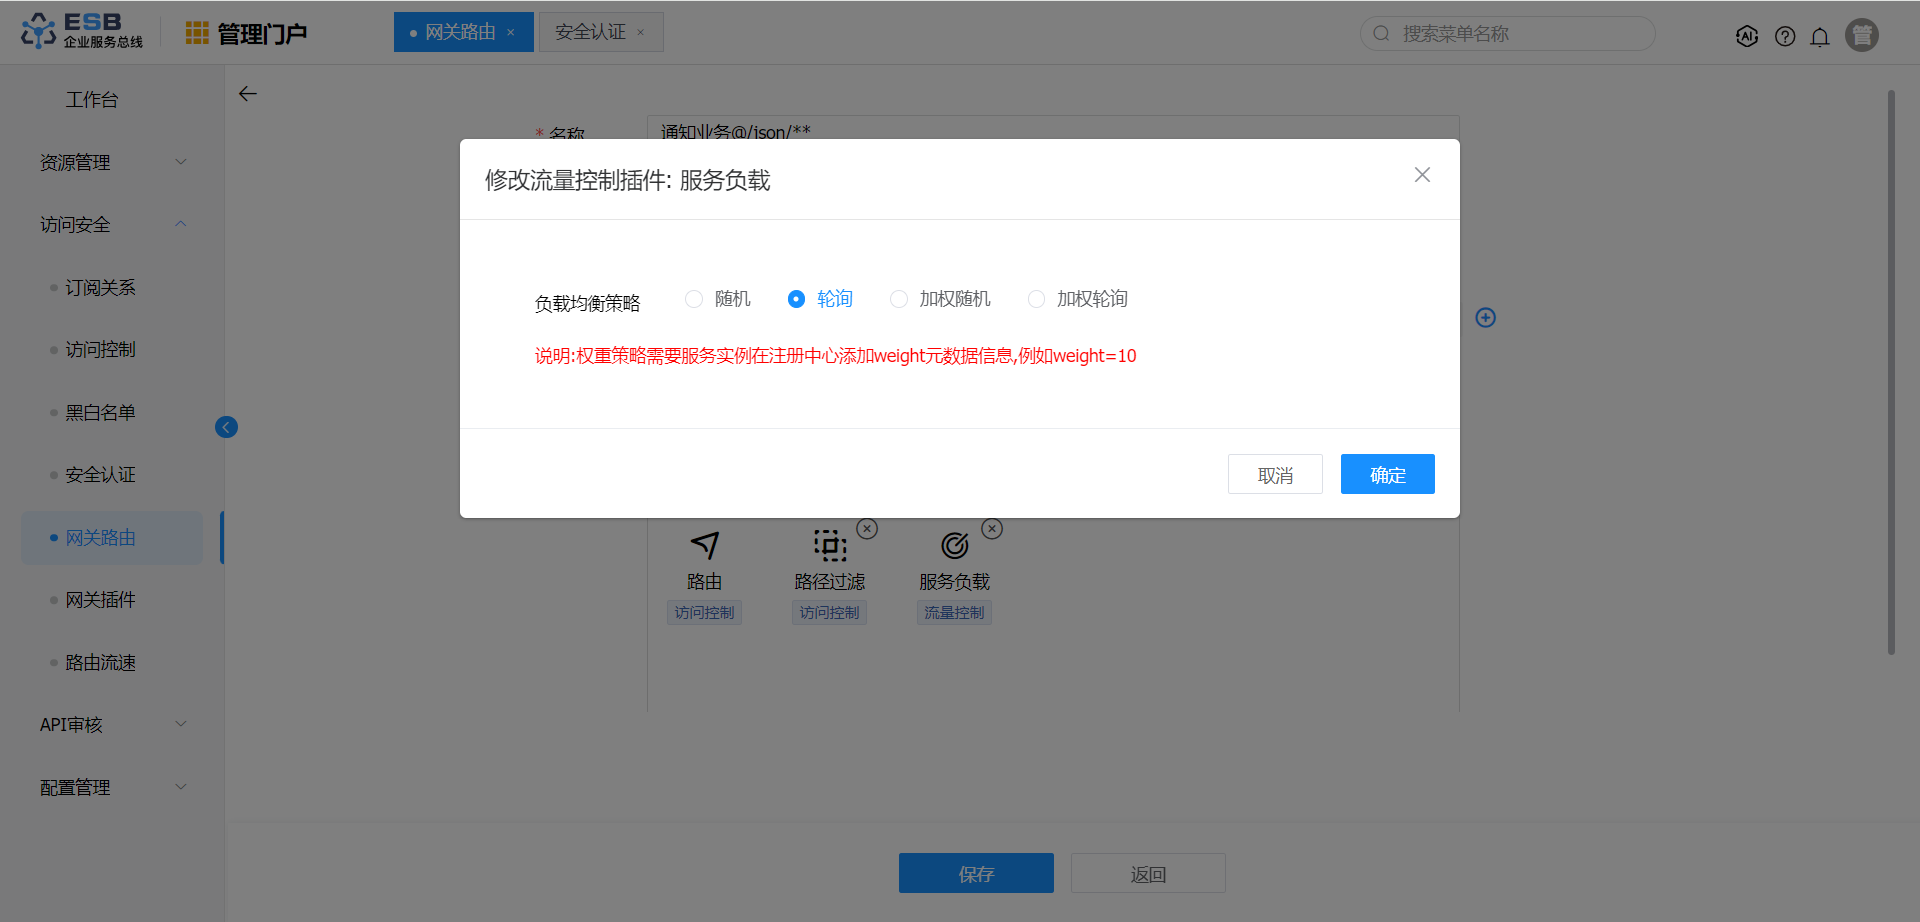The image size is (1920, 922).
Task: Collapse the 访问安全 sidebar menu
Action: tap(112, 225)
